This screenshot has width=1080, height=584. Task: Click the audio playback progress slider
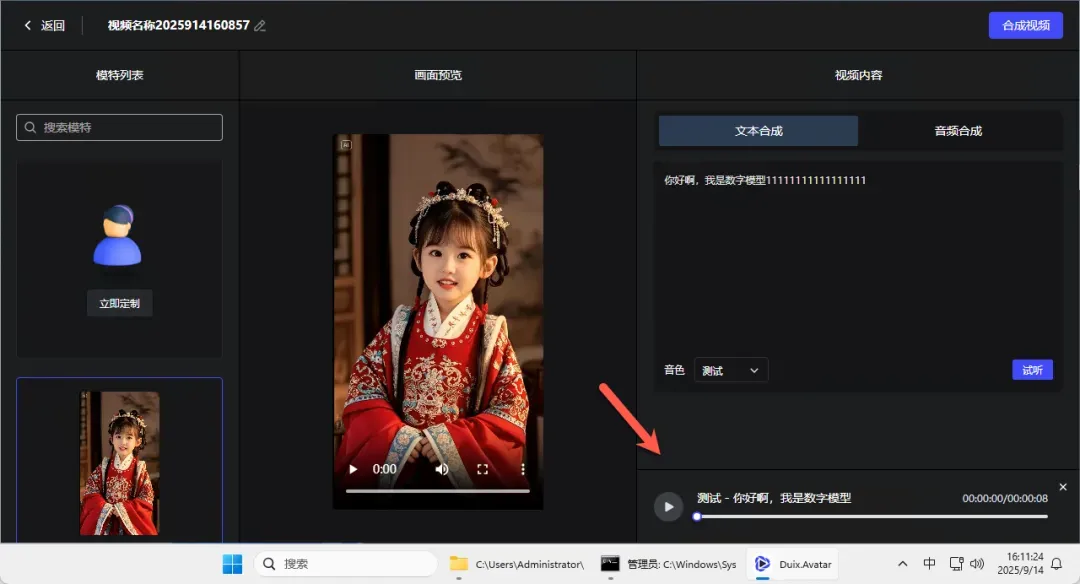[x=870, y=517]
